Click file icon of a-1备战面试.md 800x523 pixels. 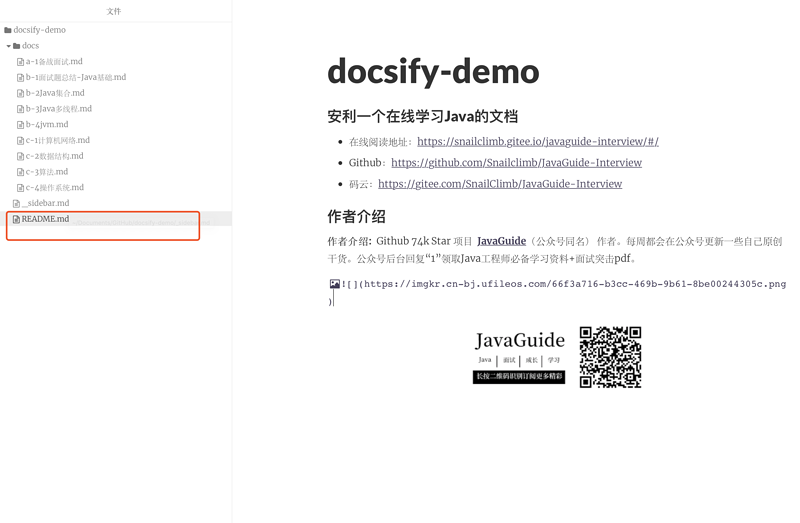(x=20, y=62)
